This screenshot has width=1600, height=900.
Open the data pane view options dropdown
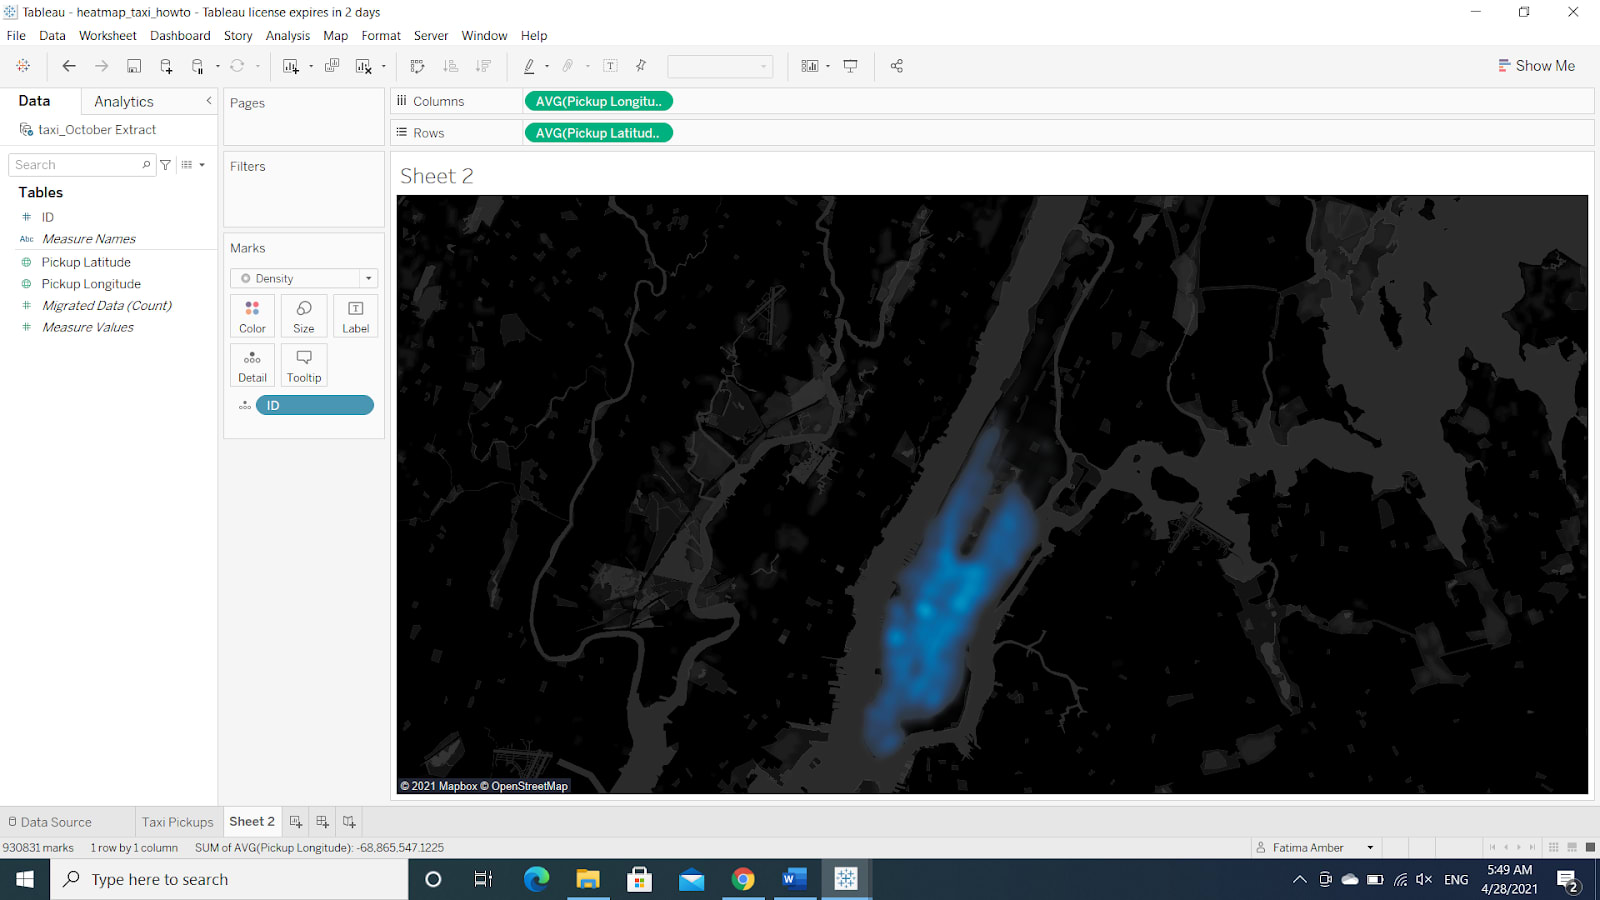[194, 165]
